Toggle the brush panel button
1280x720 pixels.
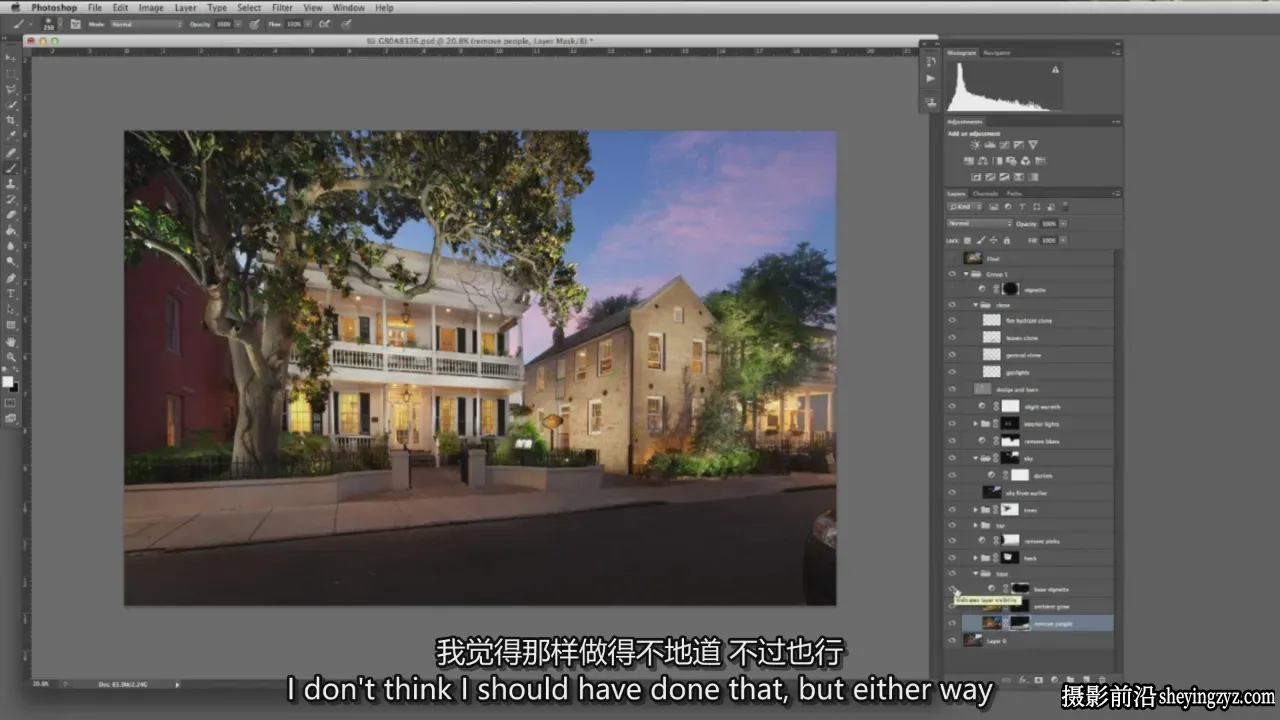pos(75,23)
